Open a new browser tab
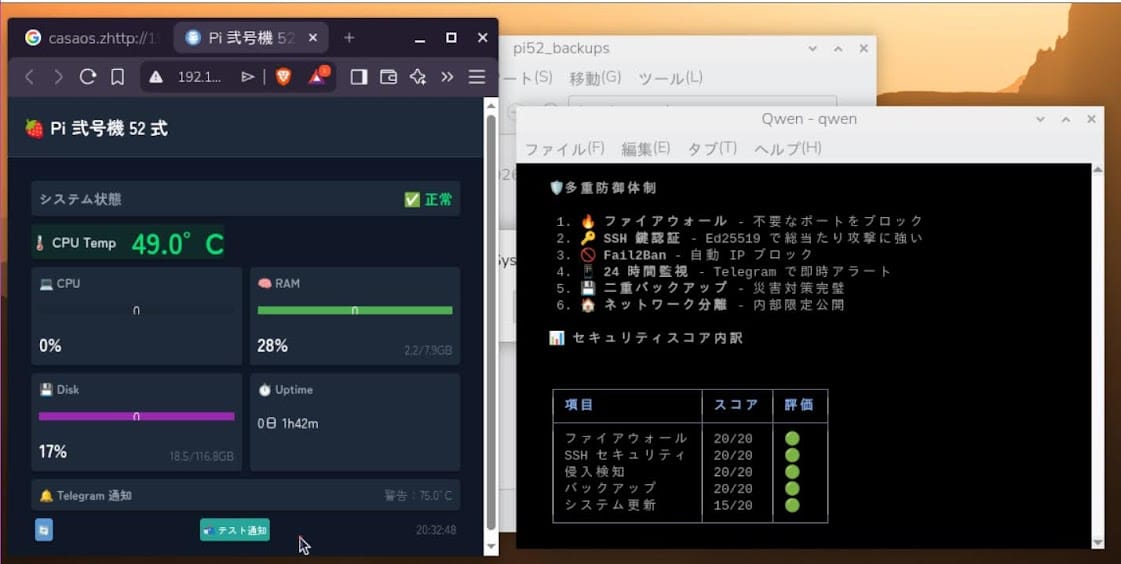The image size is (1121, 564). coord(349,38)
